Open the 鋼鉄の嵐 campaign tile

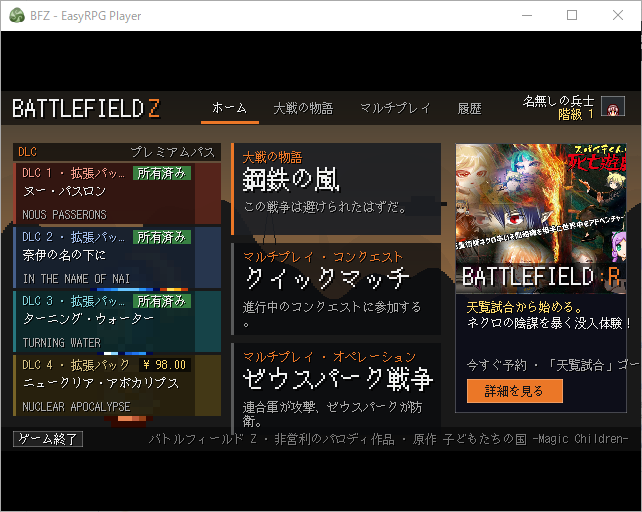[x=336, y=189]
